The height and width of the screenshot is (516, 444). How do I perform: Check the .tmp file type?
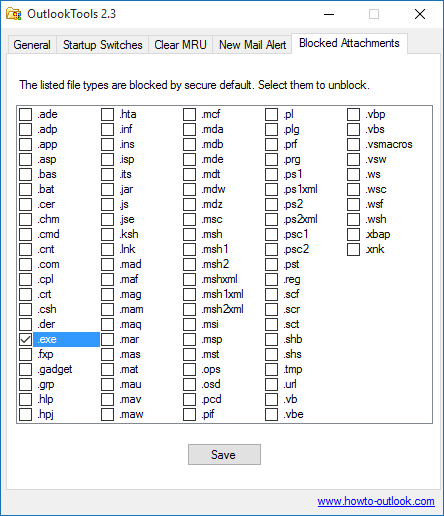coord(271,369)
